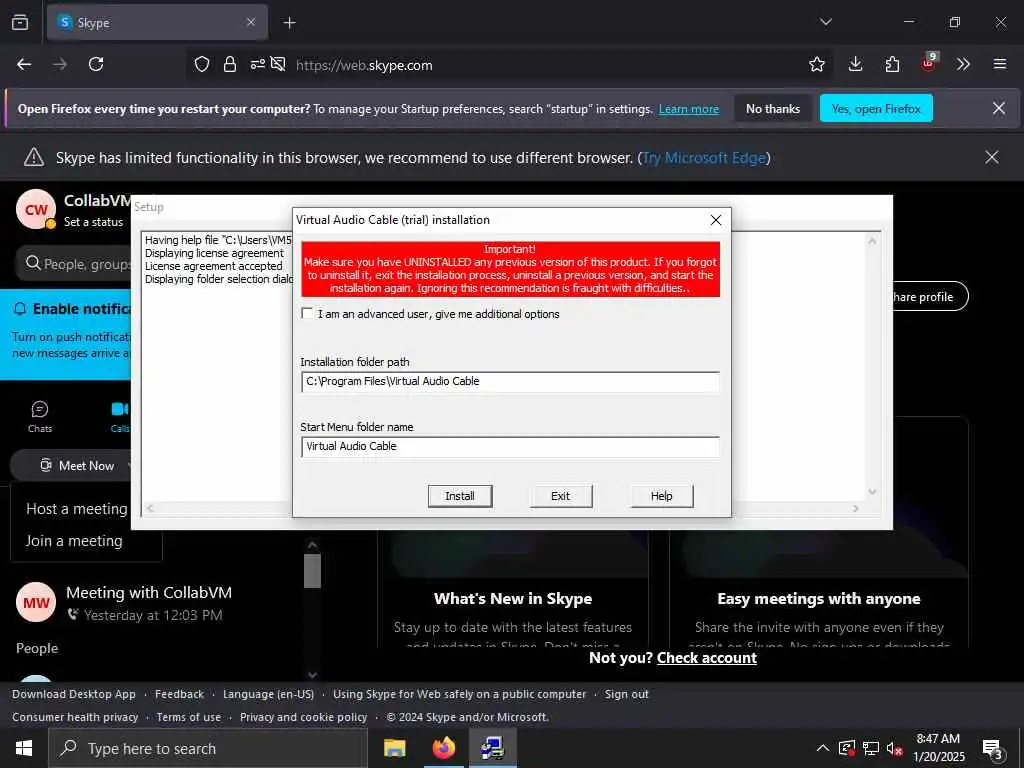Expand the list-all-tabs dropdown arrow

click(x=825, y=22)
